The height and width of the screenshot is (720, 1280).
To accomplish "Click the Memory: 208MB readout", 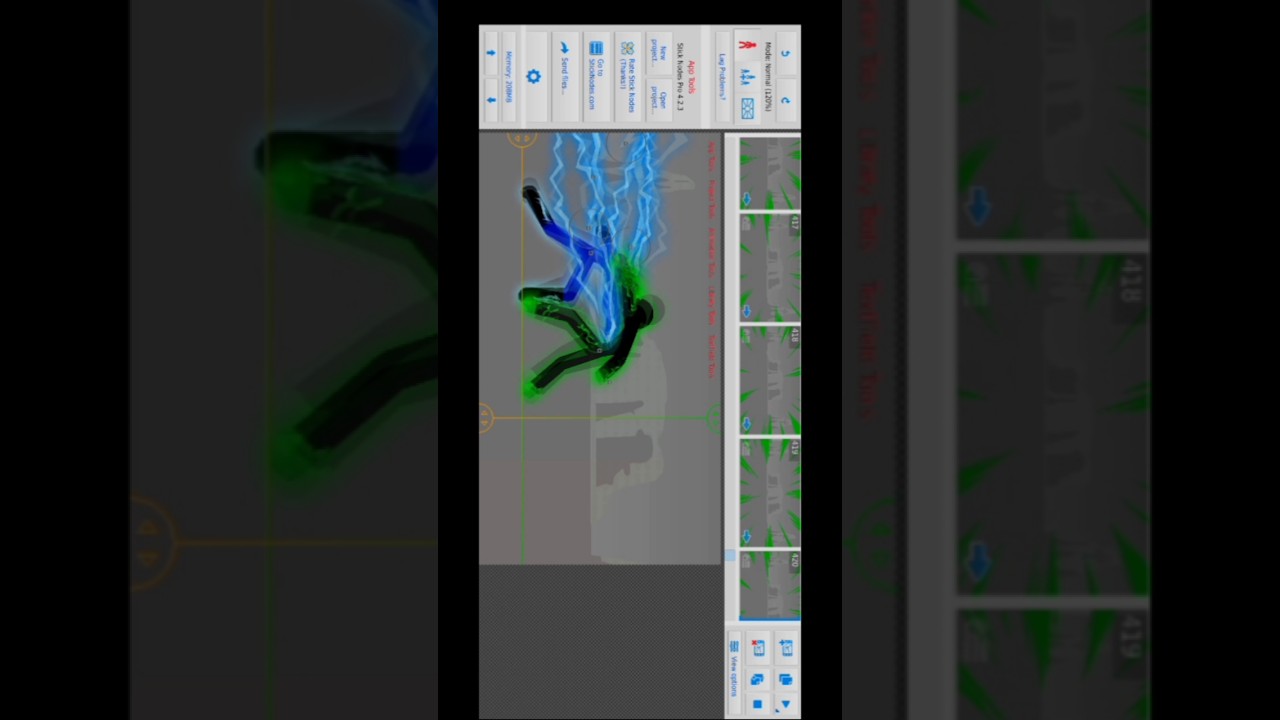I will (x=509, y=76).
